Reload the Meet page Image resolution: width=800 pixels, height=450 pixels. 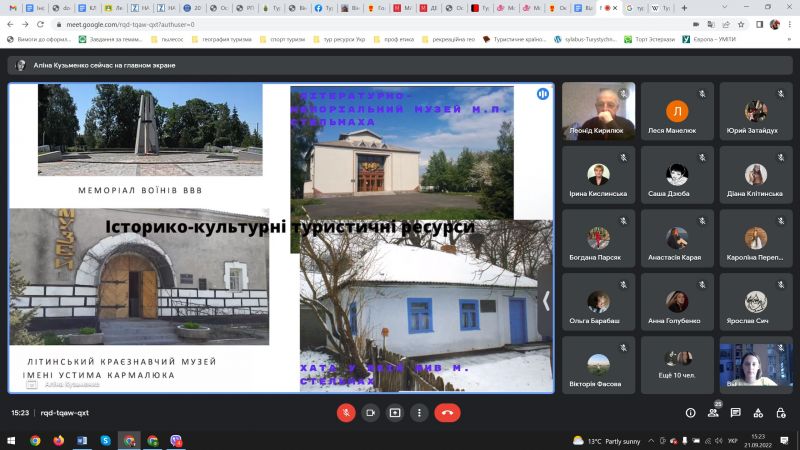(40, 24)
